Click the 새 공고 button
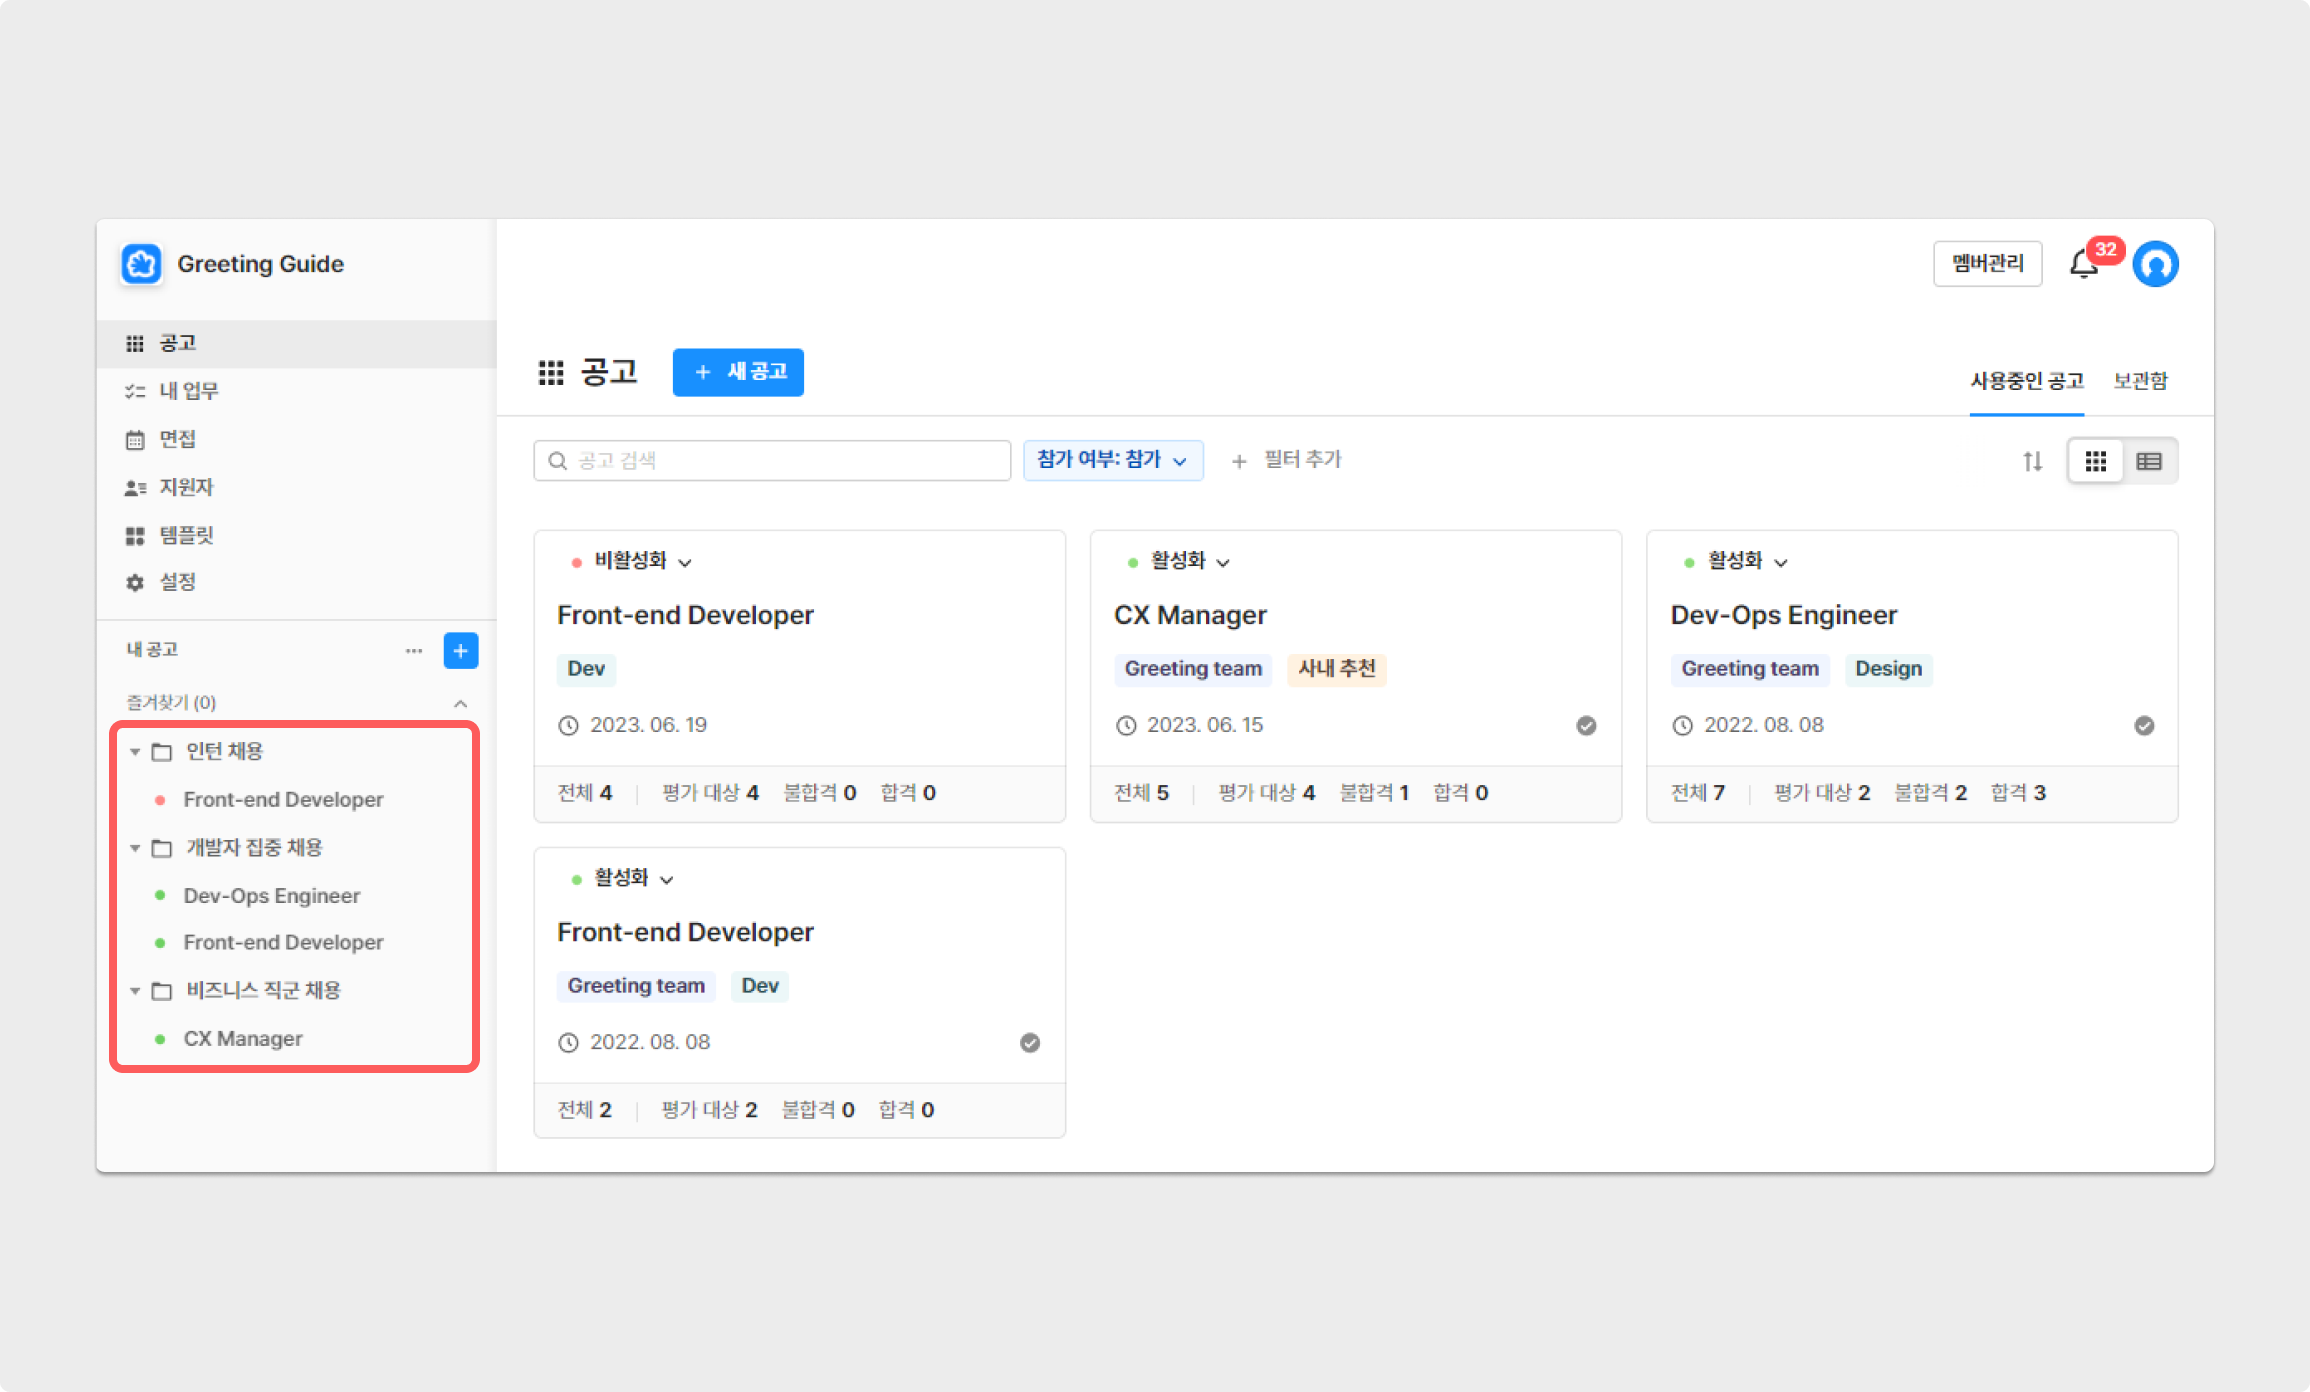 point(738,372)
